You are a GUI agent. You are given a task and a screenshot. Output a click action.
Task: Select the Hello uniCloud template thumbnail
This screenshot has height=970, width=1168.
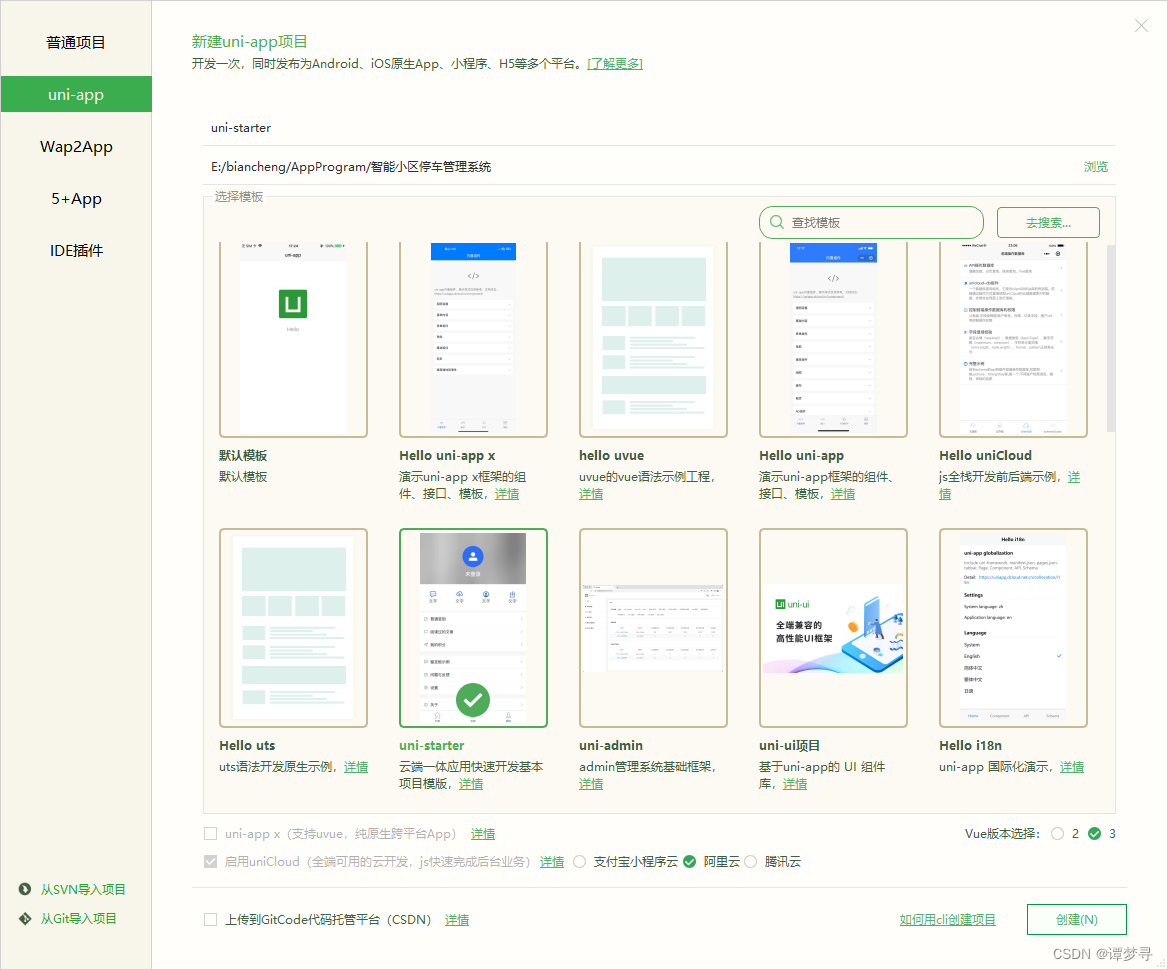point(1013,339)
